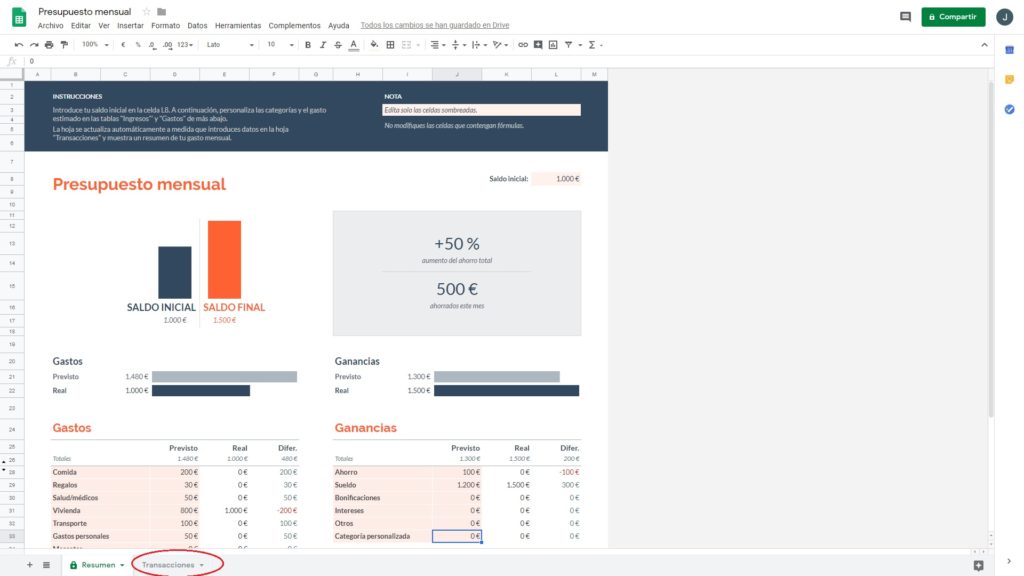Open the cell borders tool
Image resolution: width=1024 pixels, height=576 pixels.
[x=390, y=45]
